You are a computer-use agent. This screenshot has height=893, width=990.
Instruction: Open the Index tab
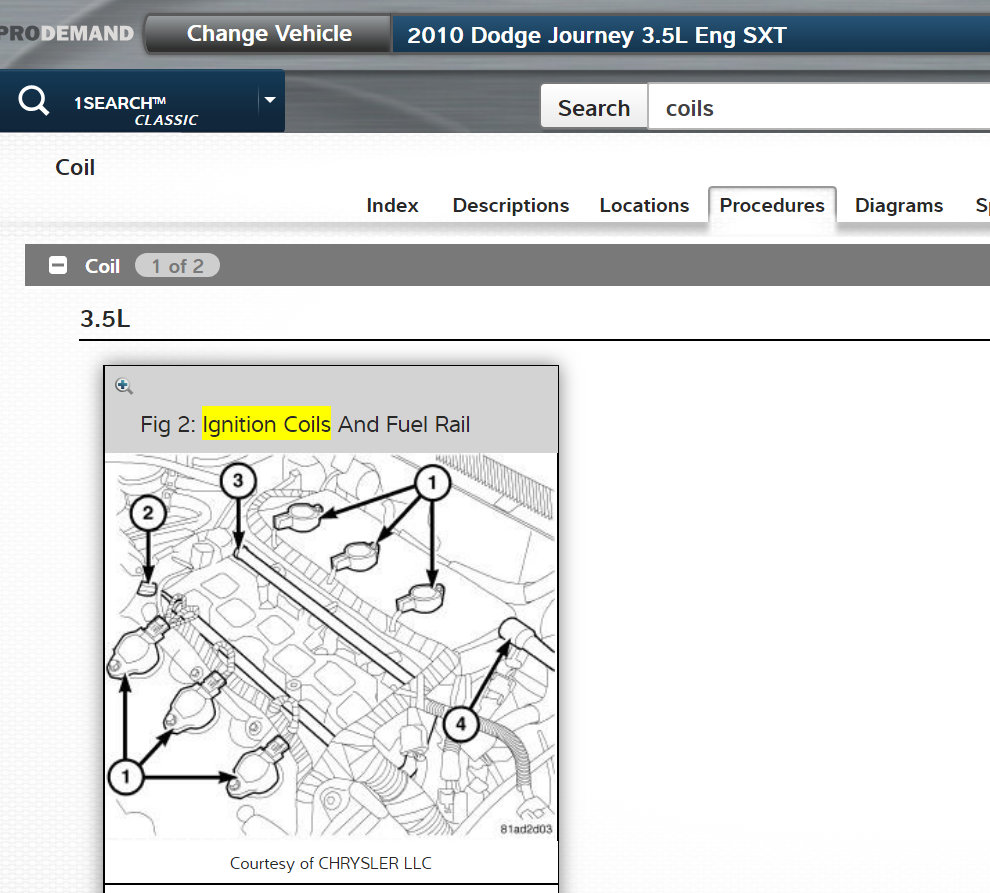click(392, 205)
